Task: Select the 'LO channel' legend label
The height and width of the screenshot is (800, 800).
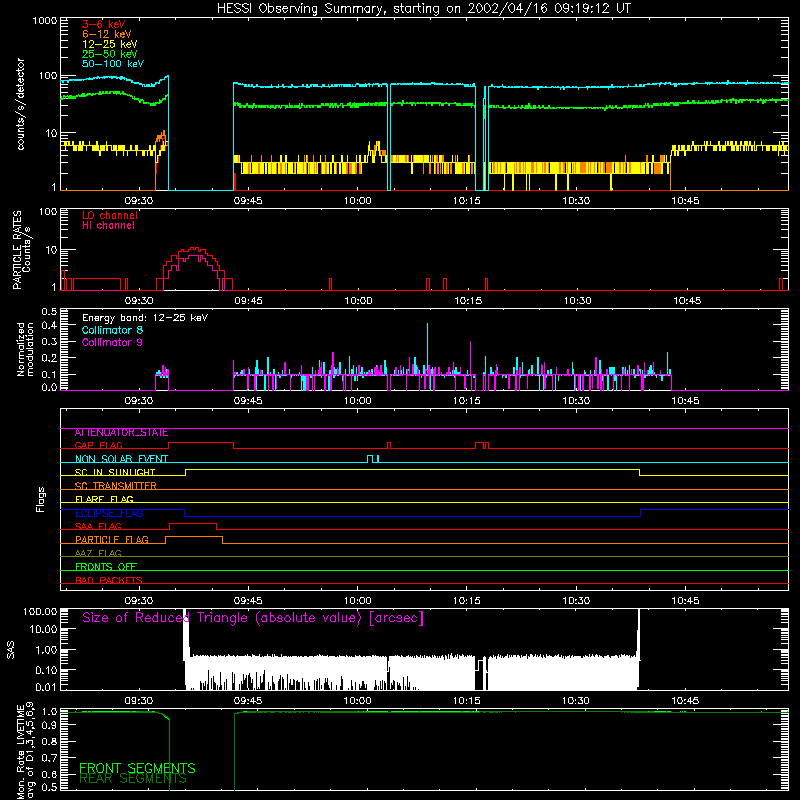Action: 110,215
